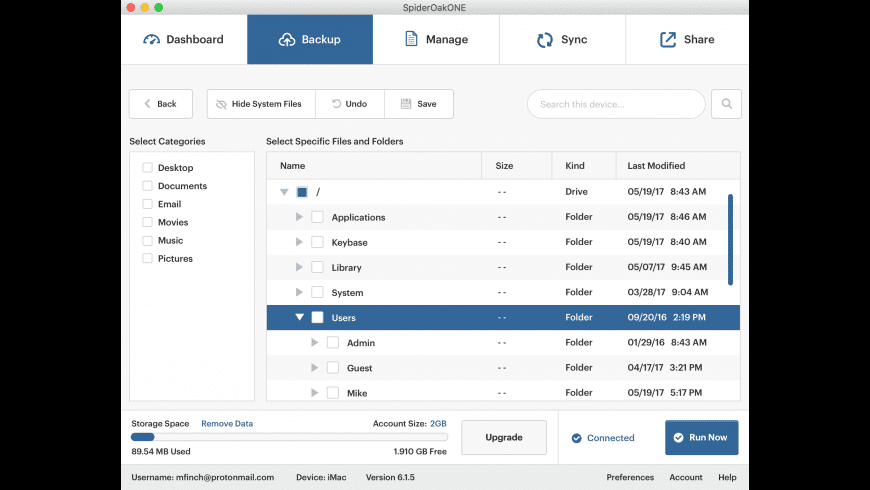Viewport: 870px width, 490px height.
Task: Click the magnifying glass search icon
Action: (727, 104)
